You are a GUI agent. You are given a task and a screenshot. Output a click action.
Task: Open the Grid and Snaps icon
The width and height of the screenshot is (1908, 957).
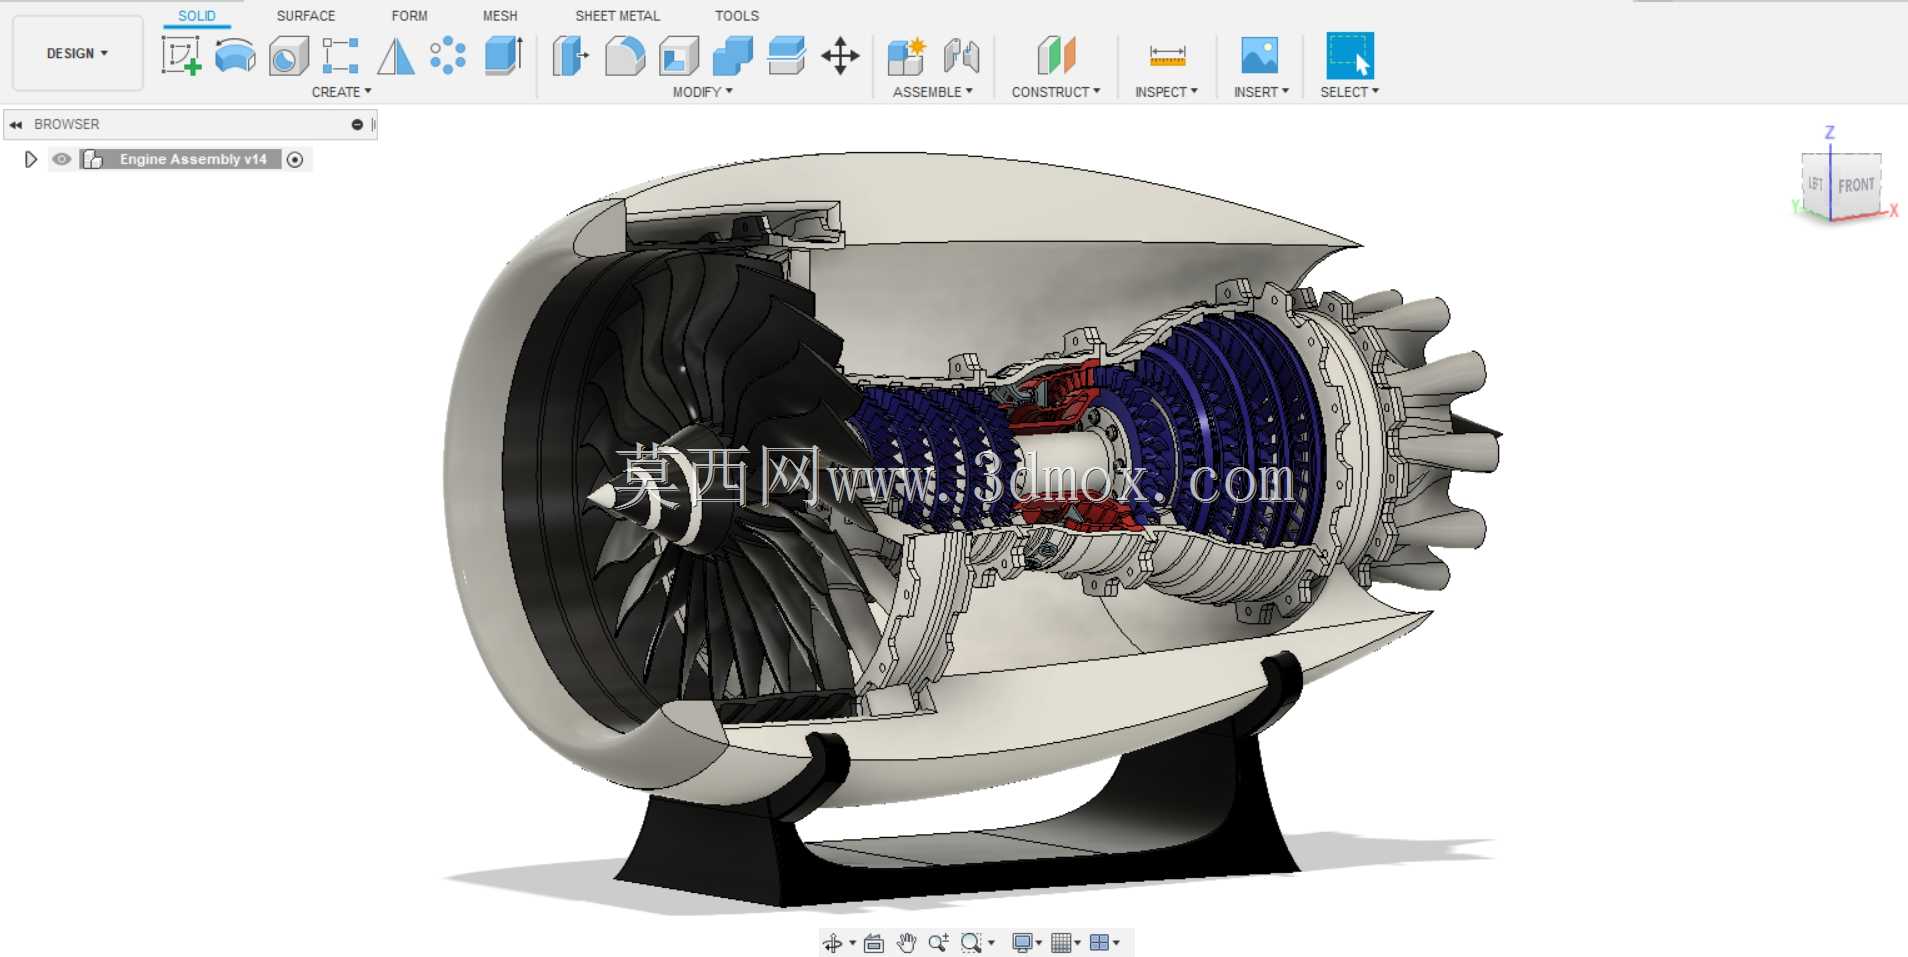(x=1061, y=942)
